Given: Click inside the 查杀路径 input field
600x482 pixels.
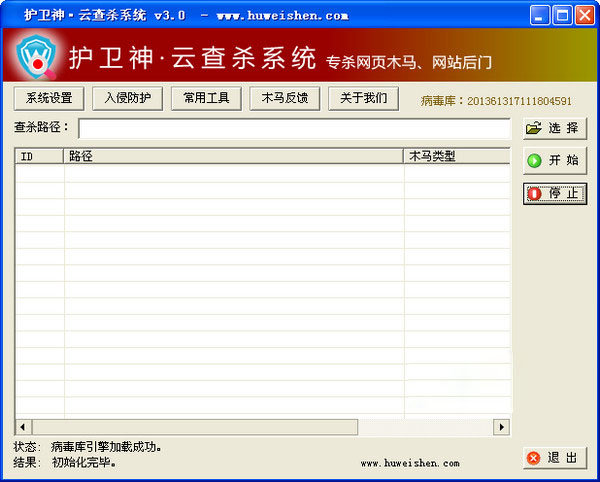Looking at the screenshot, I should (294, 129).
